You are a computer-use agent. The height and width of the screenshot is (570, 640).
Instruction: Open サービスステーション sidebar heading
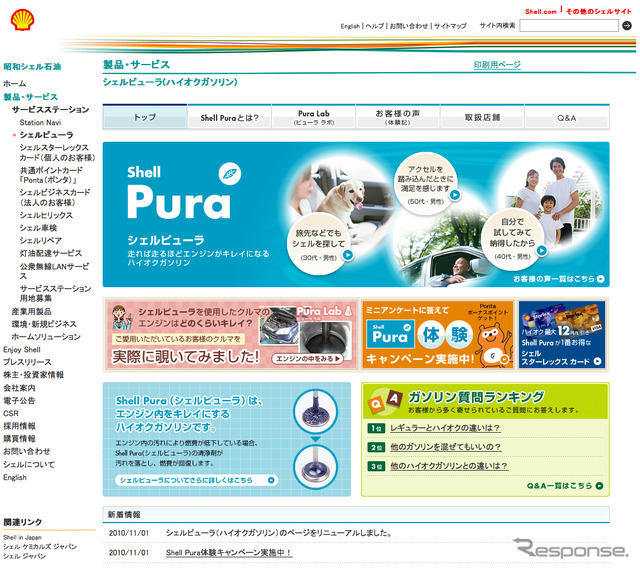pos(50,109)
